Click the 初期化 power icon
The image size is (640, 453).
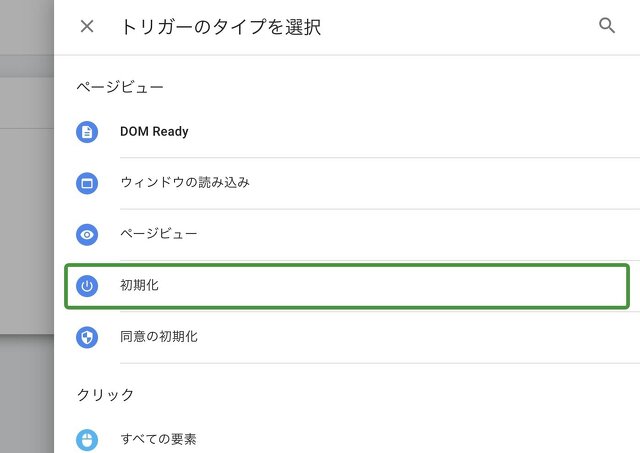point(87,286)
